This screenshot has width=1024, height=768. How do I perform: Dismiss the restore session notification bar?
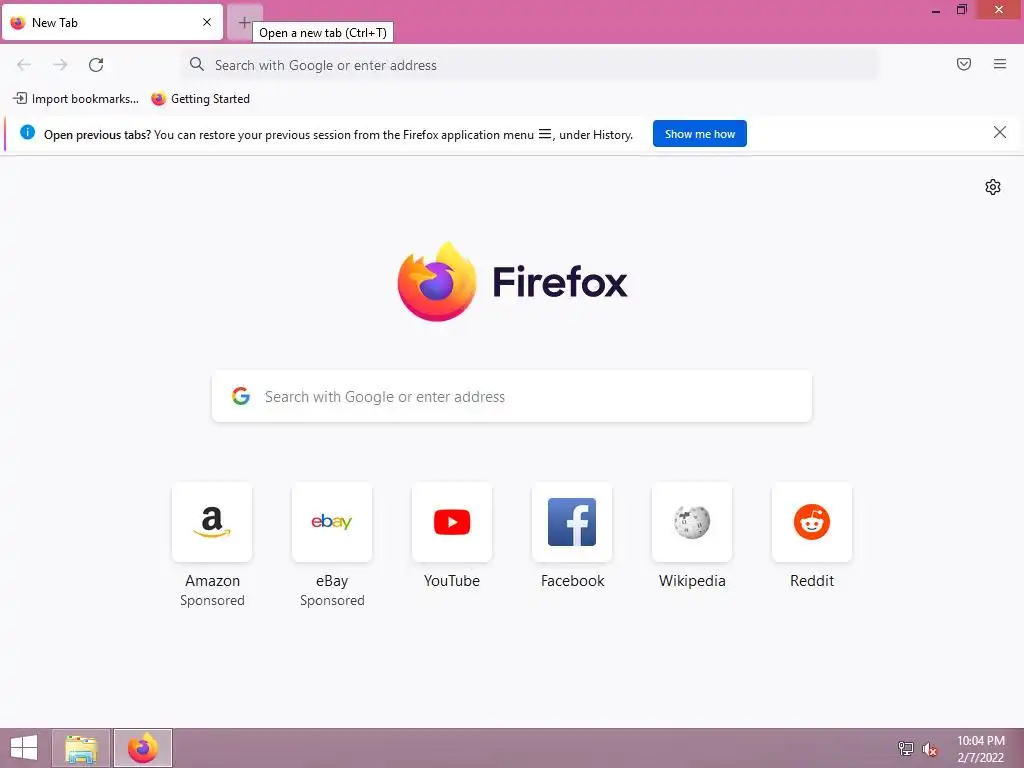(999, 133)
